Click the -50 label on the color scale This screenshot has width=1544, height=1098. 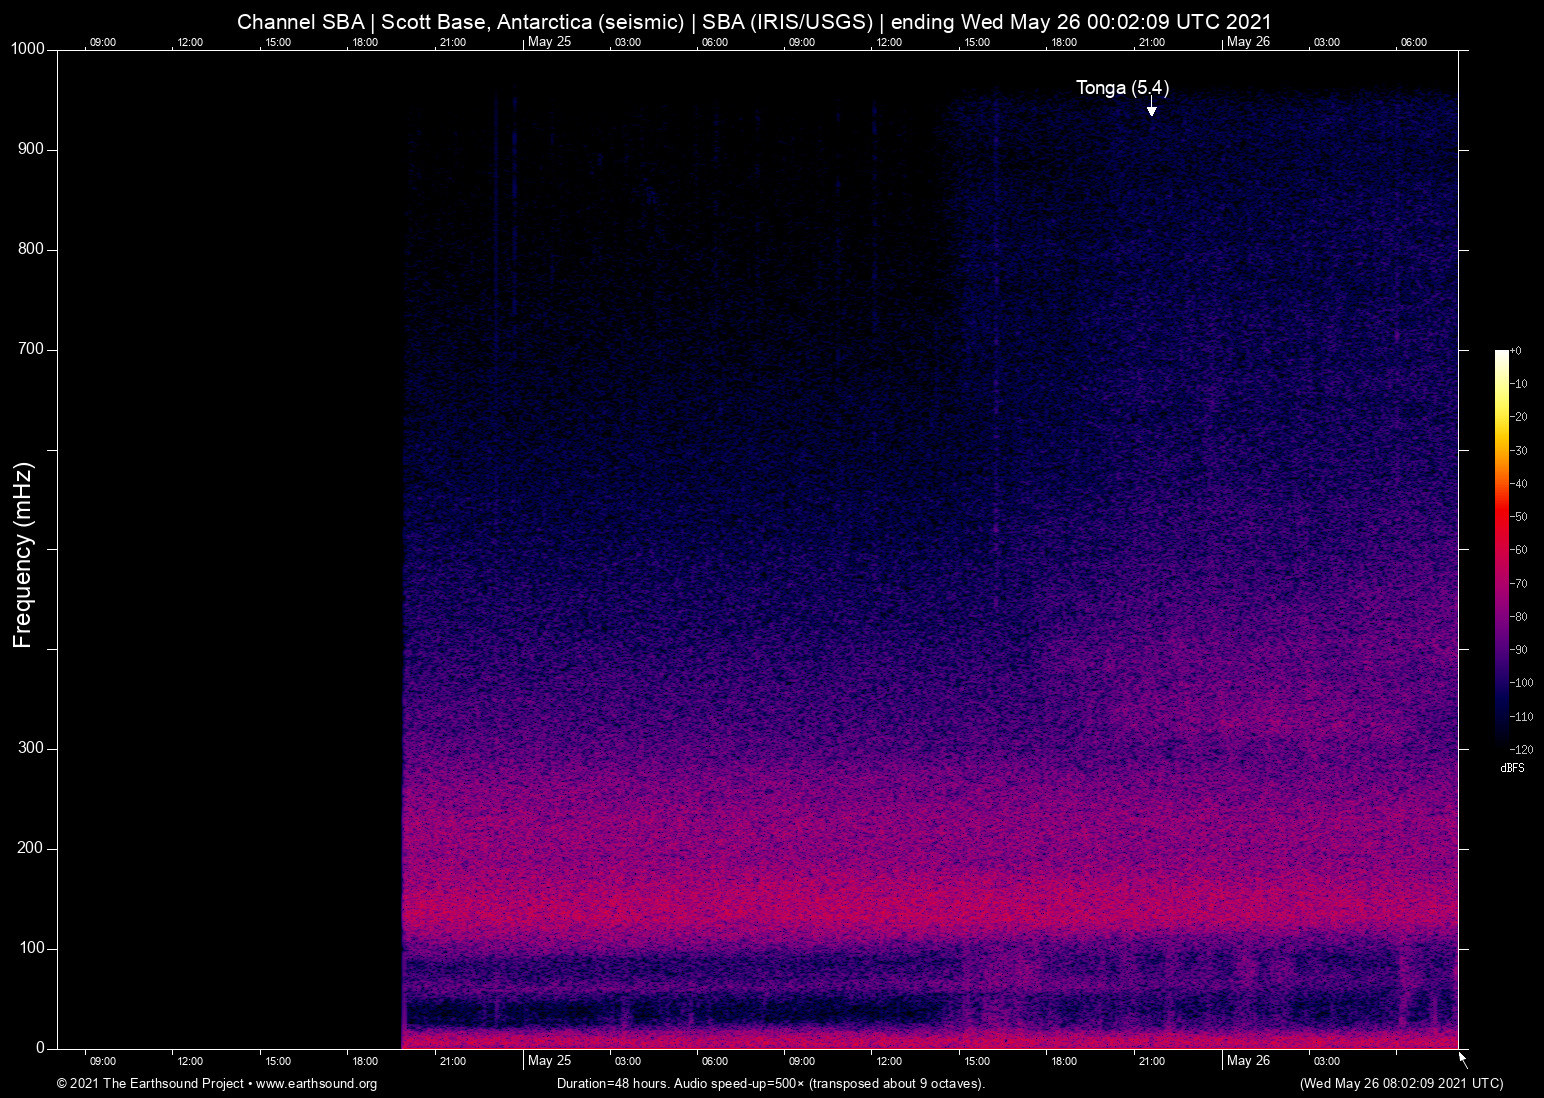tap(1519, 517)
